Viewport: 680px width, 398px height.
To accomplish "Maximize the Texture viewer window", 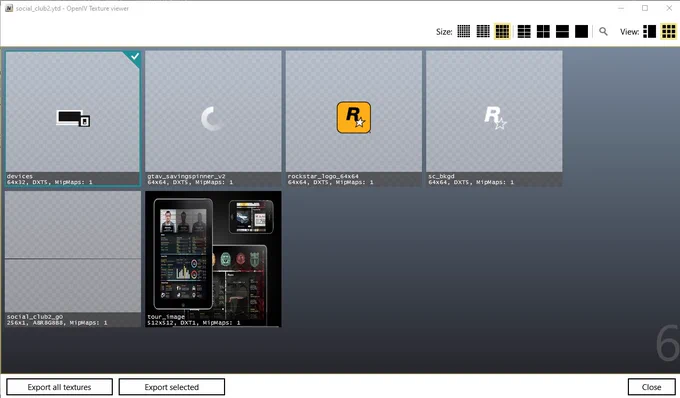I will 645,8.
